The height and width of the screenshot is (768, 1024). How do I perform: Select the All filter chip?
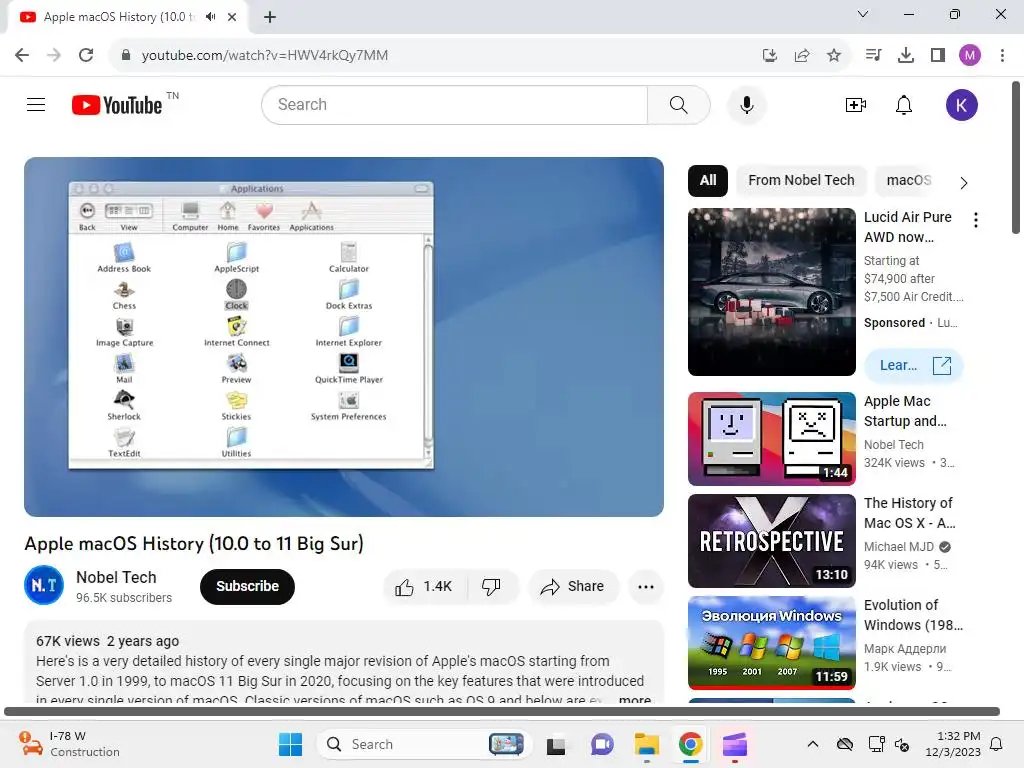click(x=708, y=180)
